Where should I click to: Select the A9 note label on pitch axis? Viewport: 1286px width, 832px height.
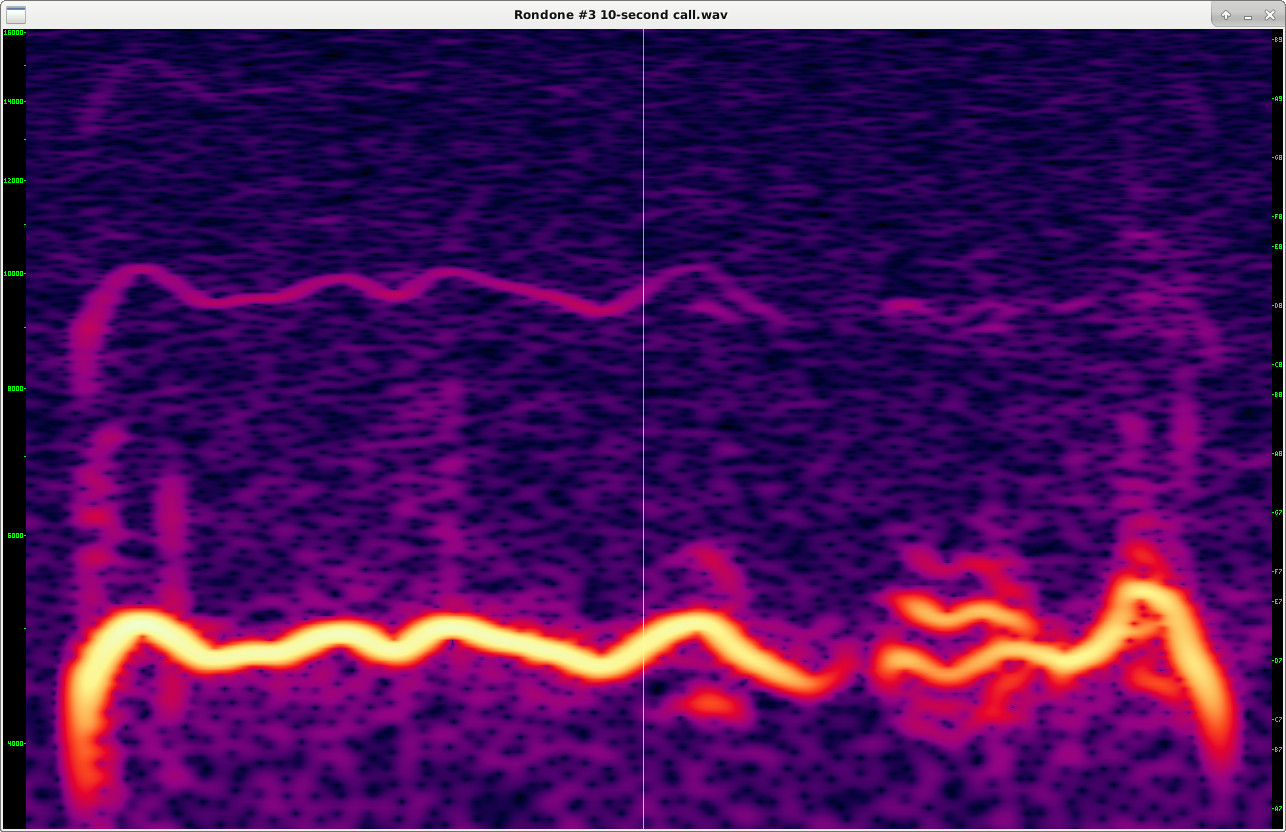pyautogui.click(x=1276, y=98)
